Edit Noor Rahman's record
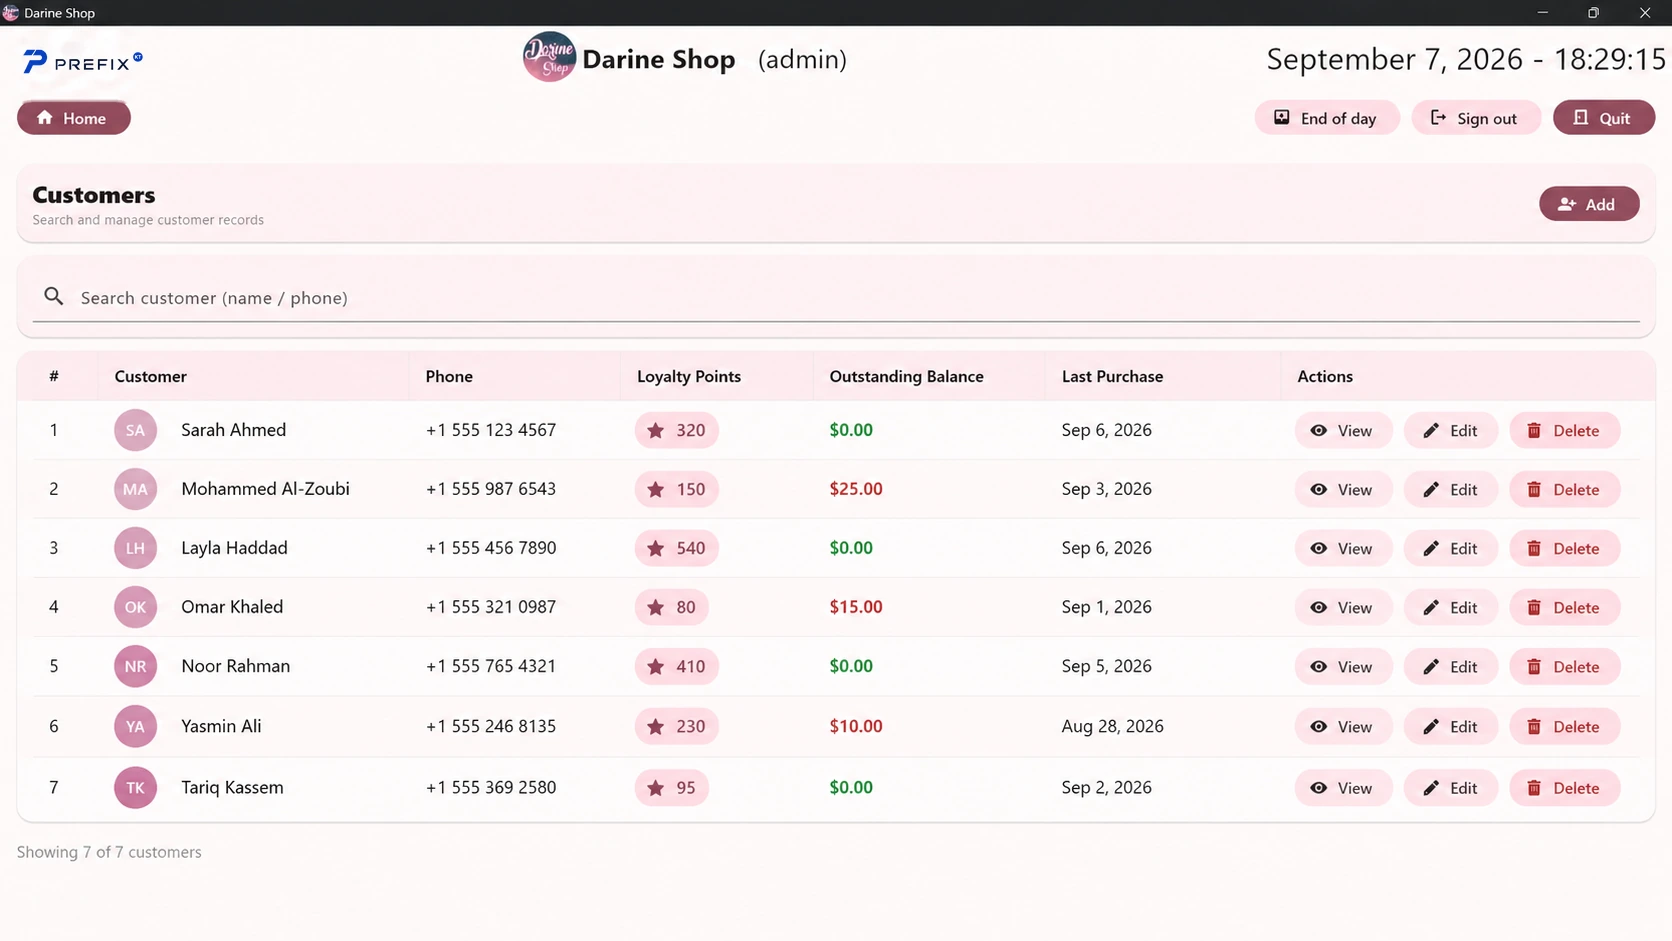The height and width of the screenshot is (941, 1672). tap(1450, 667)
